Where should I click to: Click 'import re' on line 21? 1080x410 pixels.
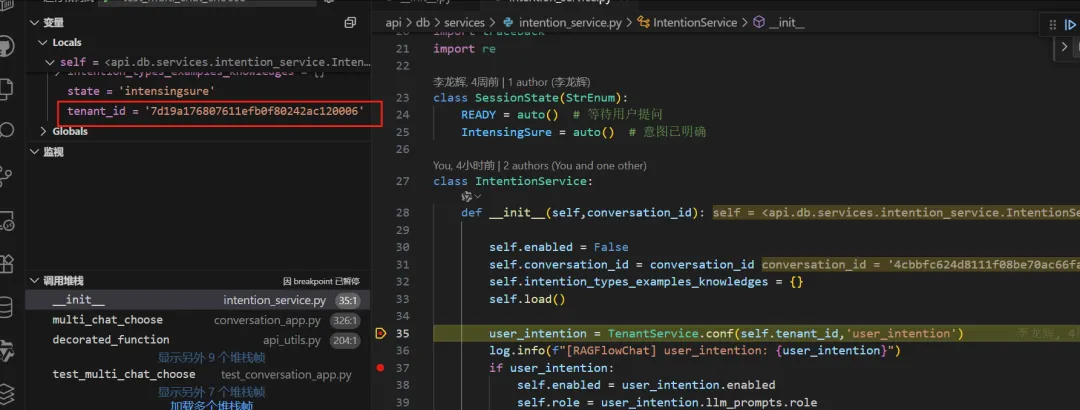click(x=464, y=49)
